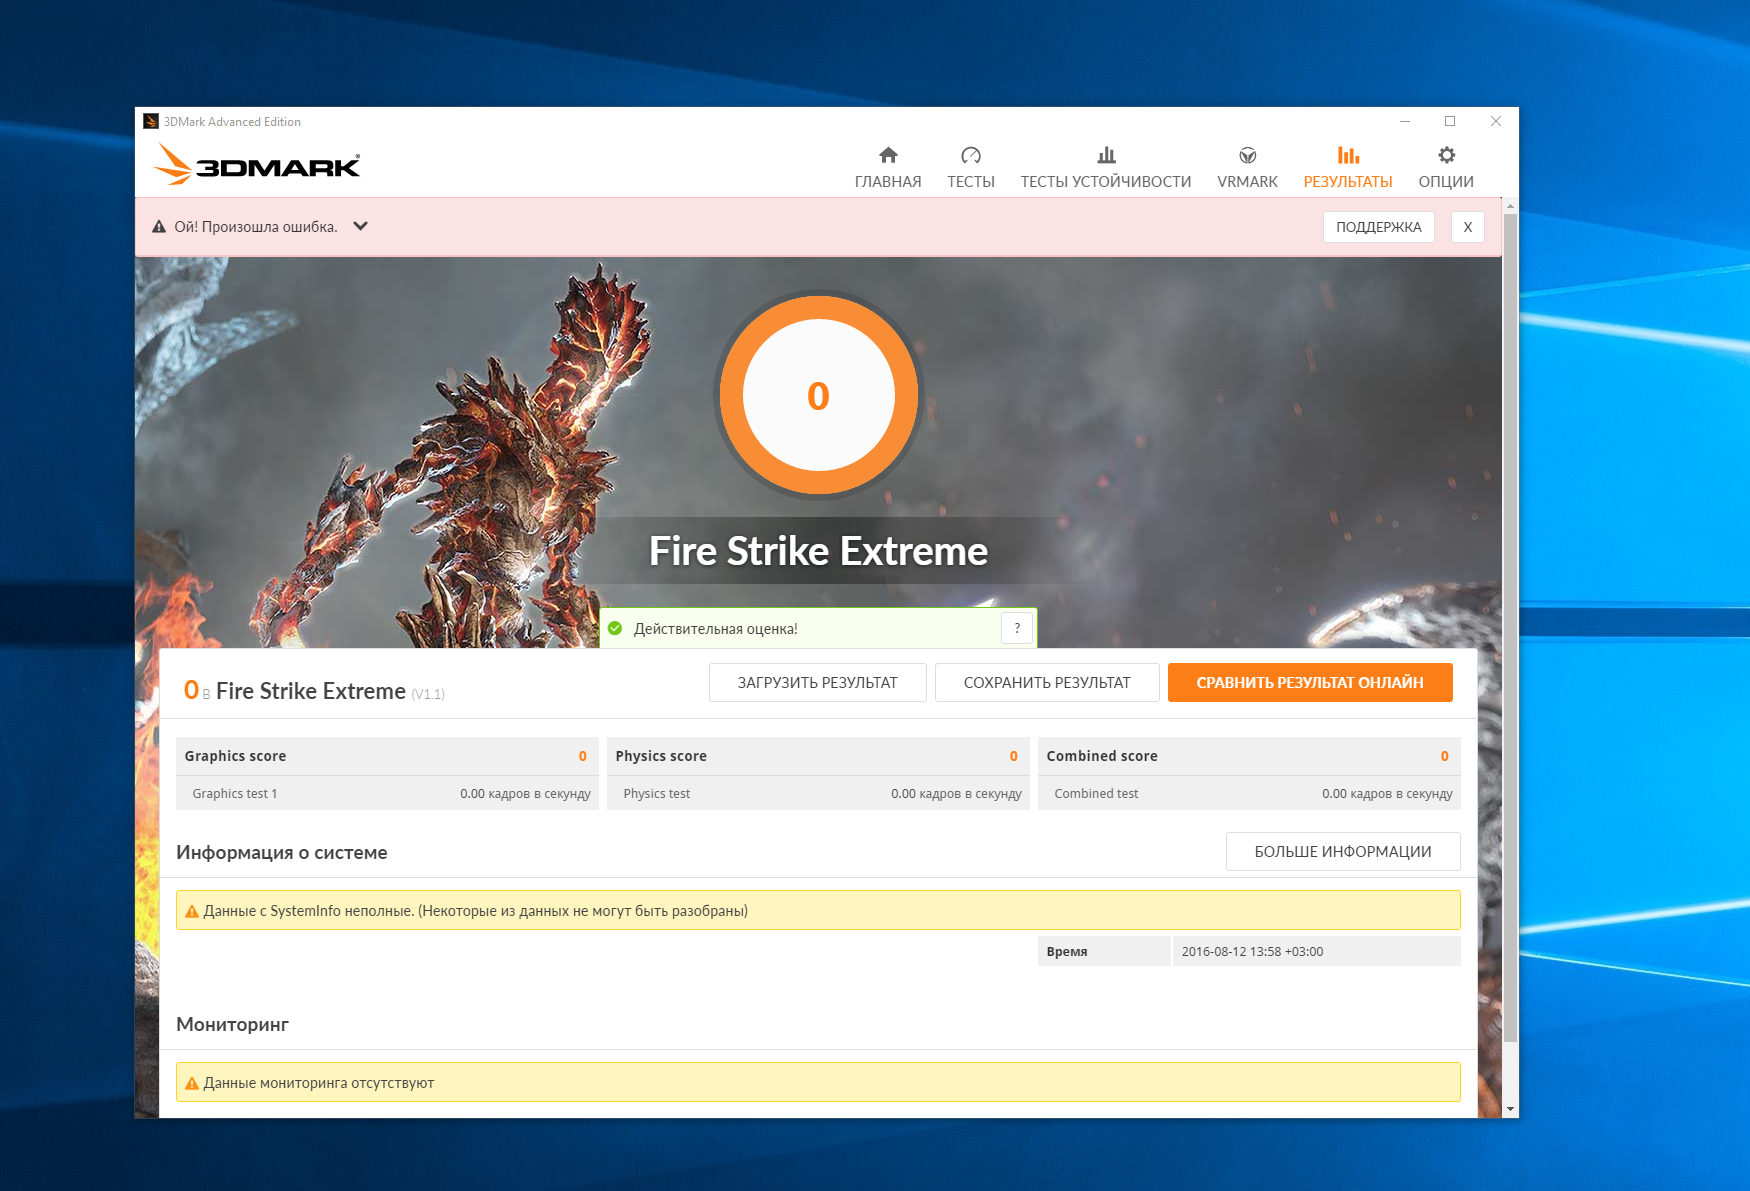Image resolution: width=1750 pixels, height=1191 pixels.
Task: Click the Physics score heading
Action: tap(661, 756)
